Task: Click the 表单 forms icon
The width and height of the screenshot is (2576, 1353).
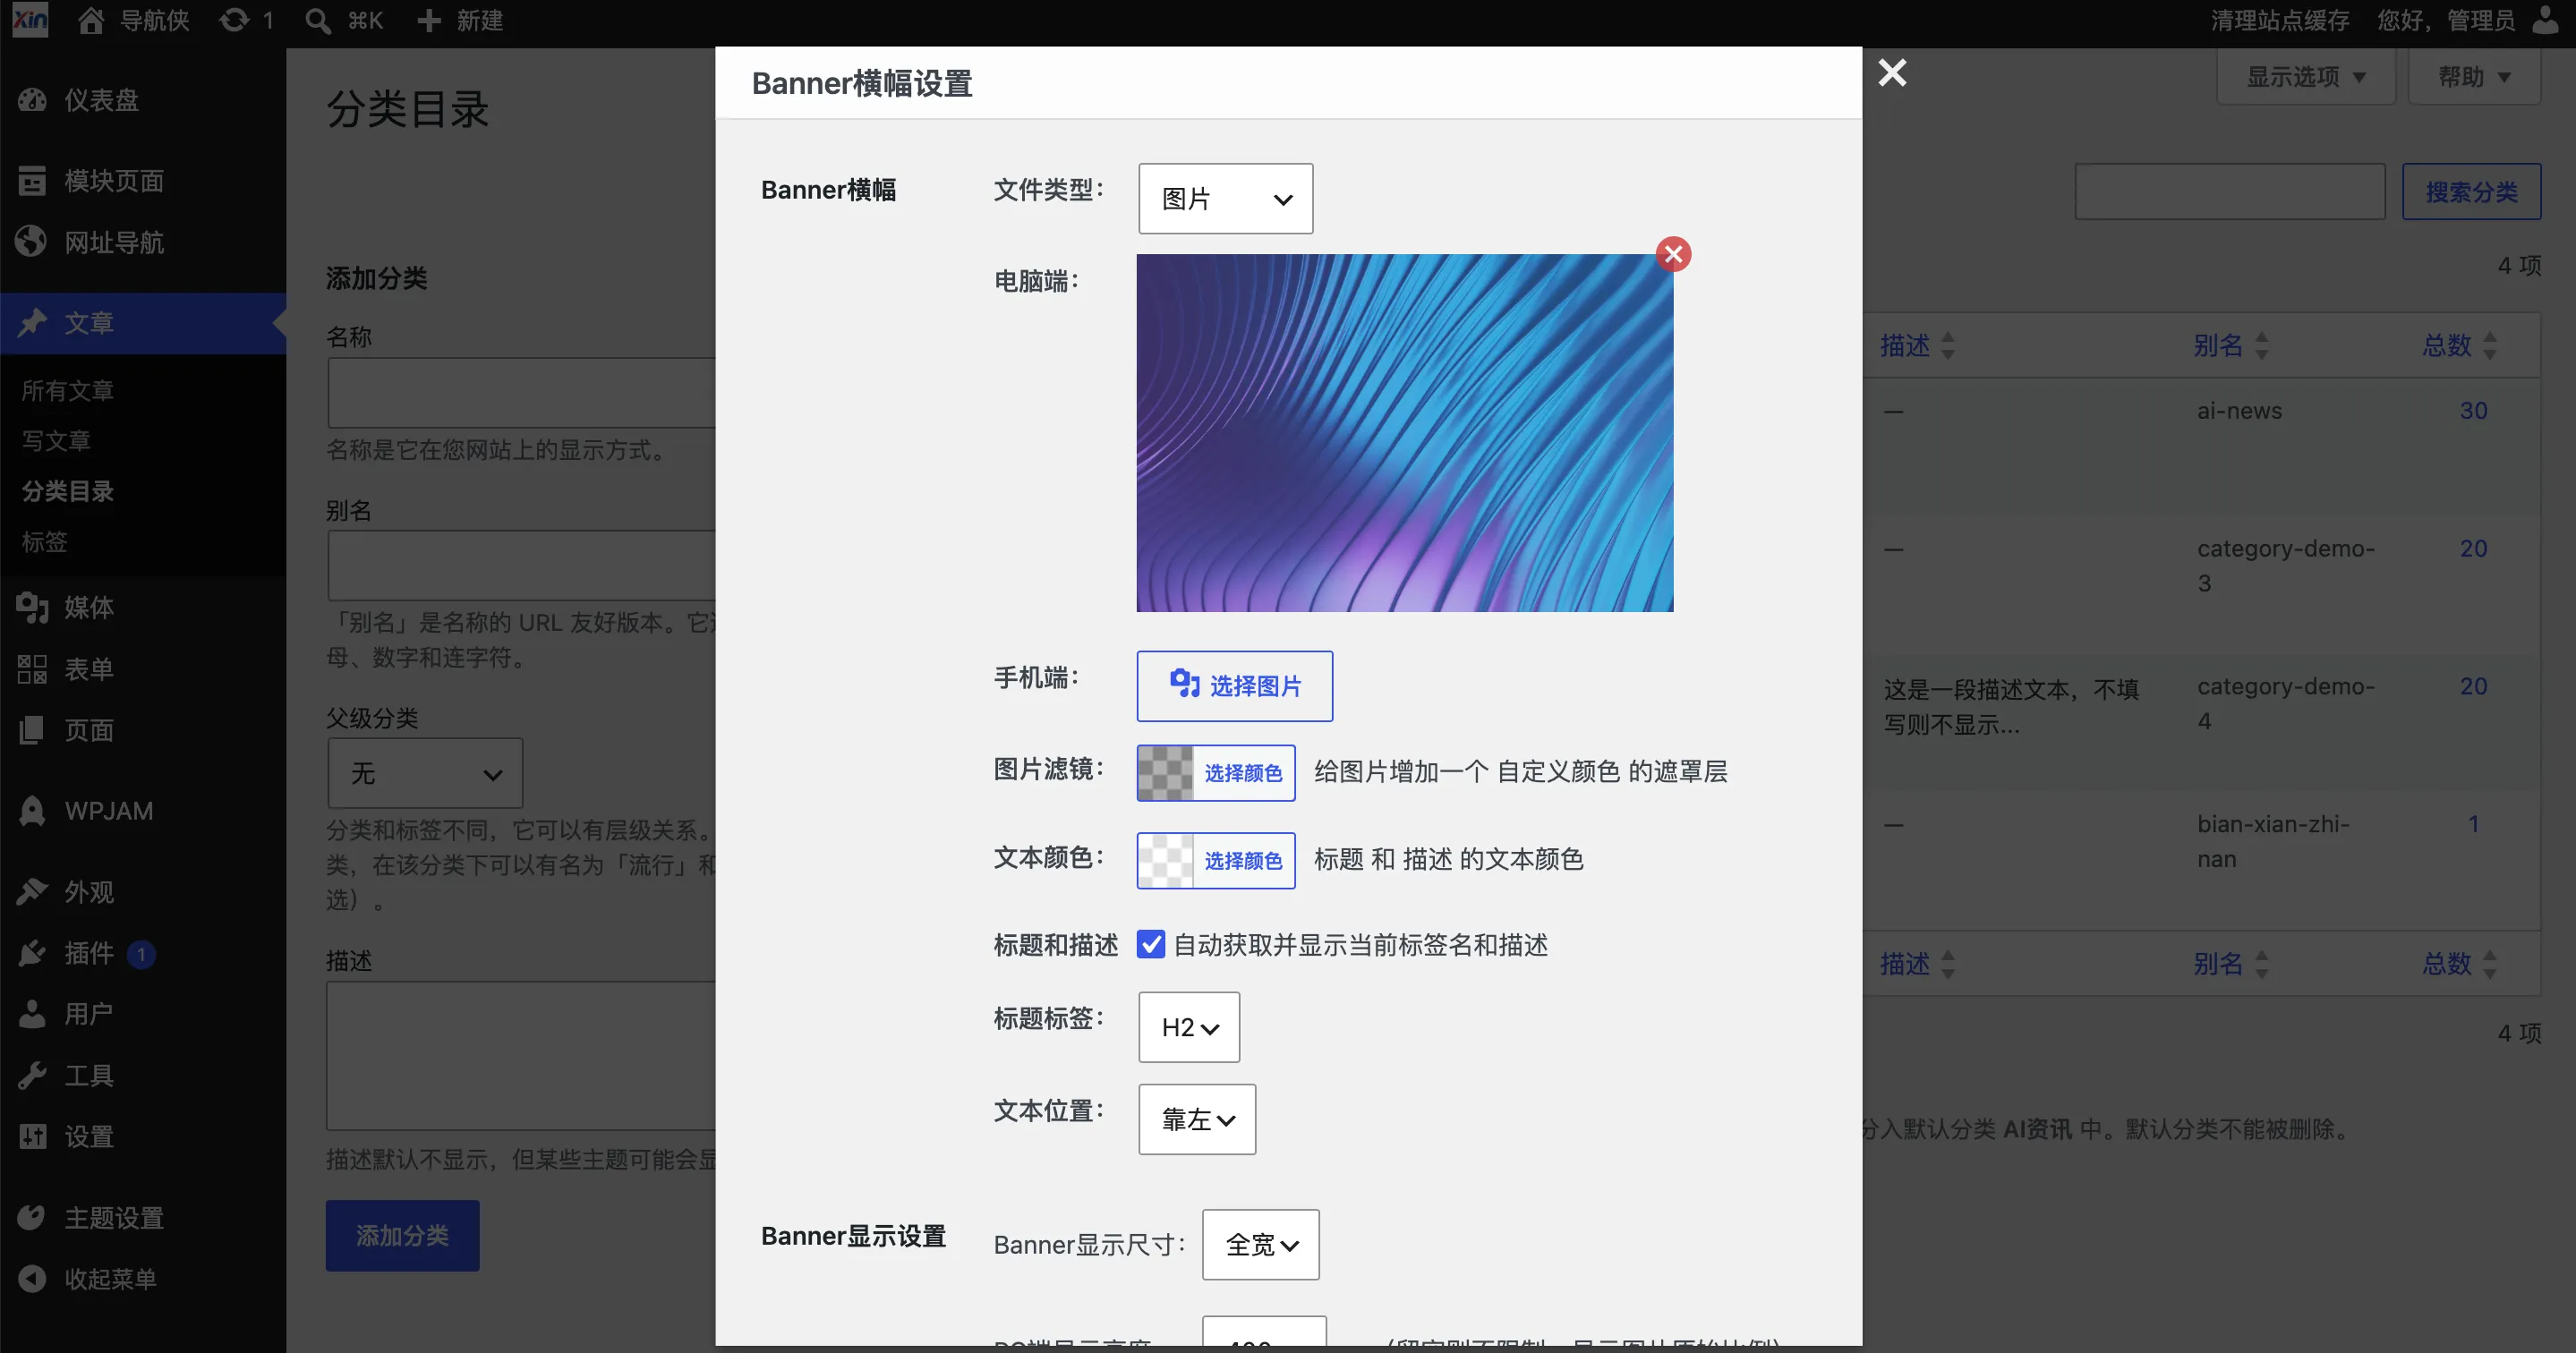Action: (32, 669)
